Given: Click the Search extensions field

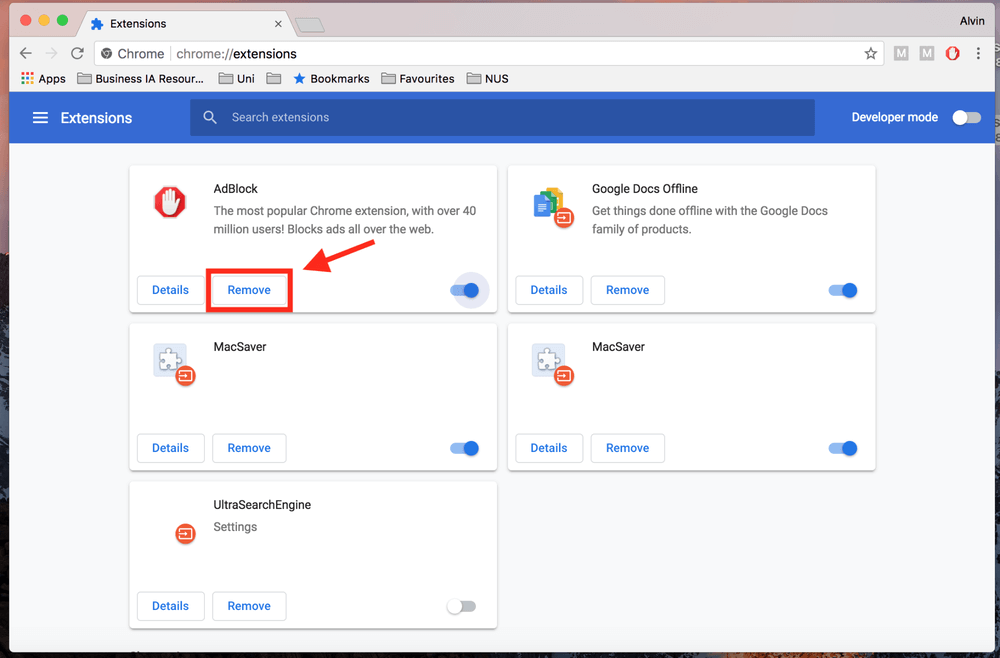Looking at the screenshot, I should click(500, 118).
